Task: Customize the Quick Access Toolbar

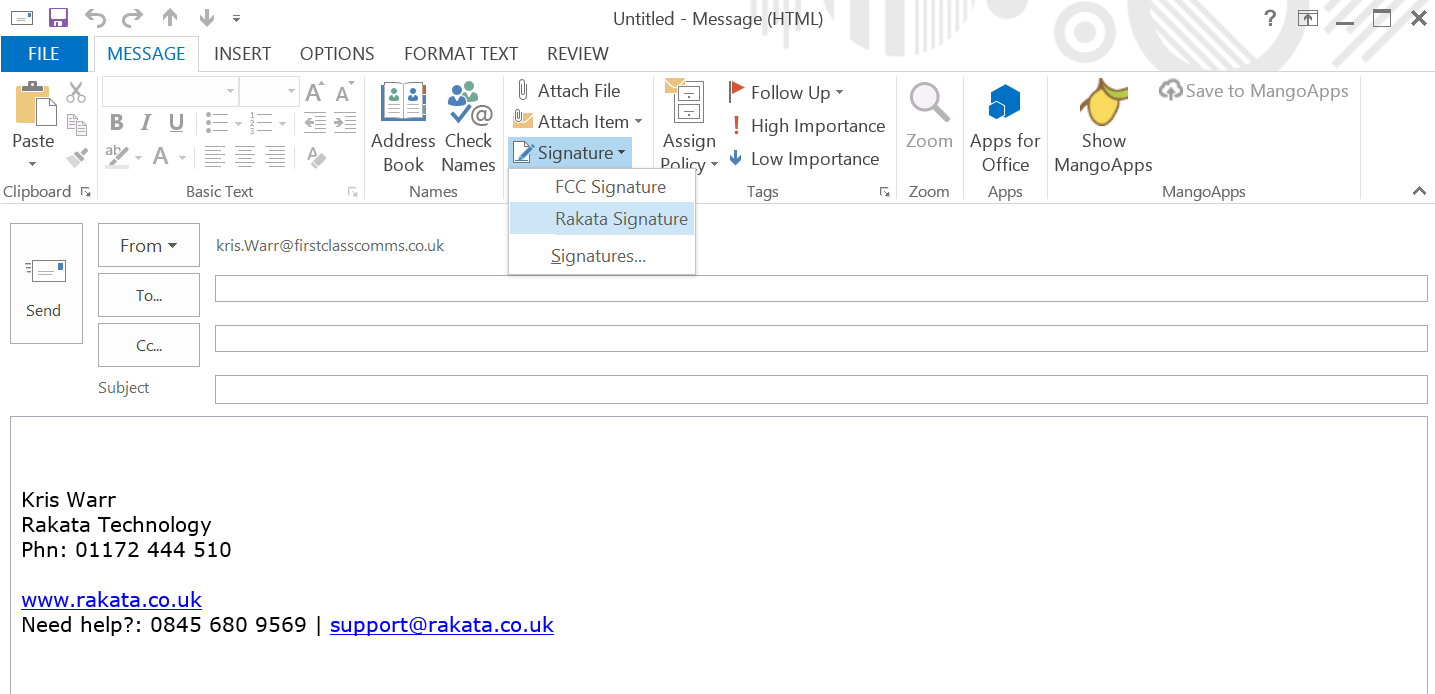Action: click(x=236, y=18)
